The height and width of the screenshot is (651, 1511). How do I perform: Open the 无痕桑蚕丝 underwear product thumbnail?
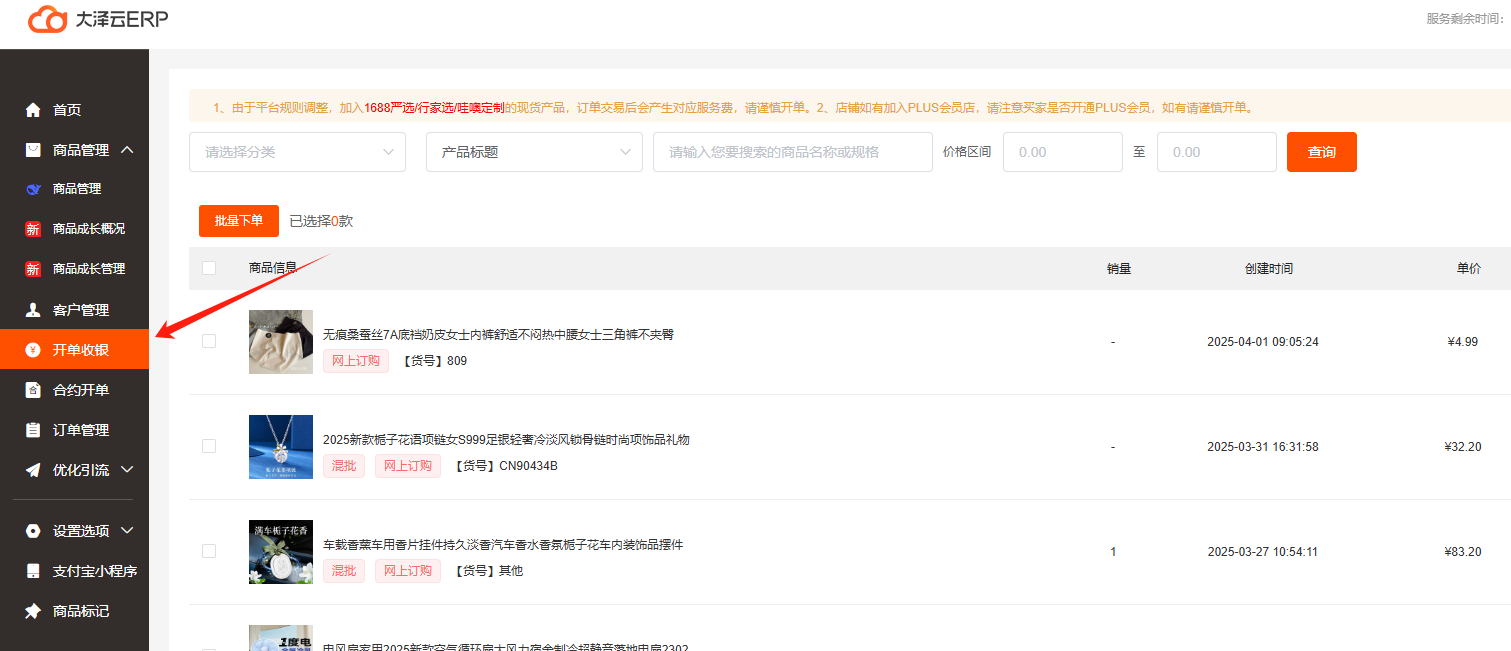pyautogui.click(x=281, y=342)
